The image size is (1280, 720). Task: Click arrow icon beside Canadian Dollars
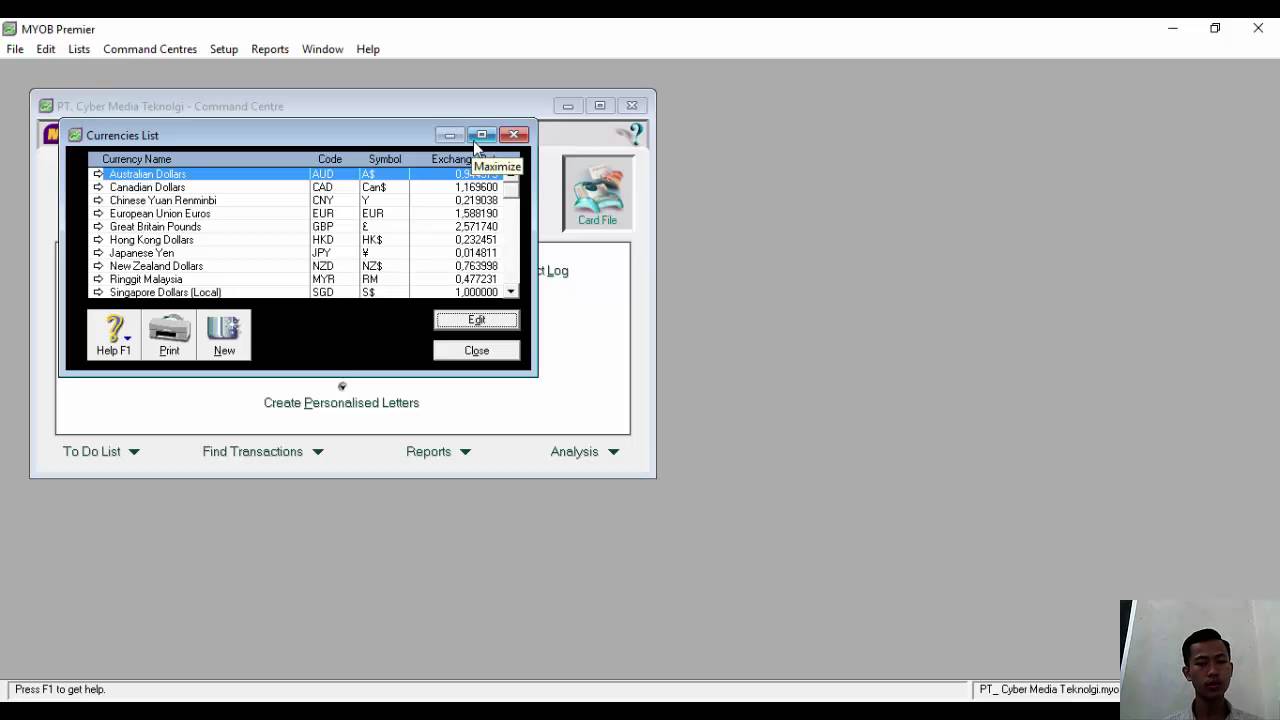click(98, 187)
